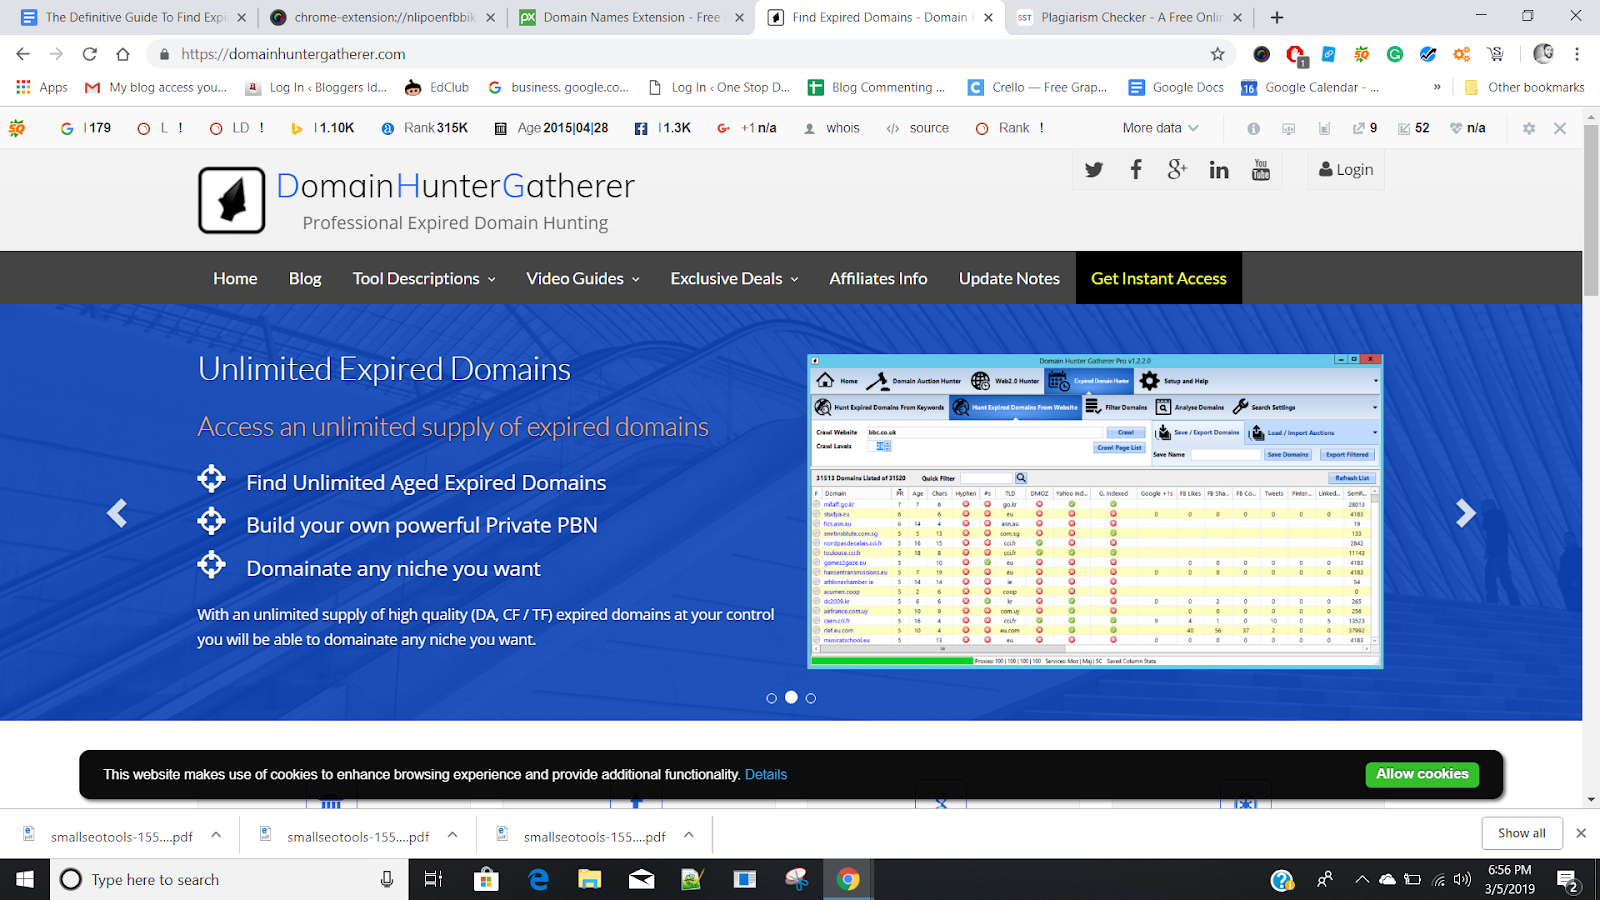Click the Login button
Screen dimensions: 1600x900
1346,170
